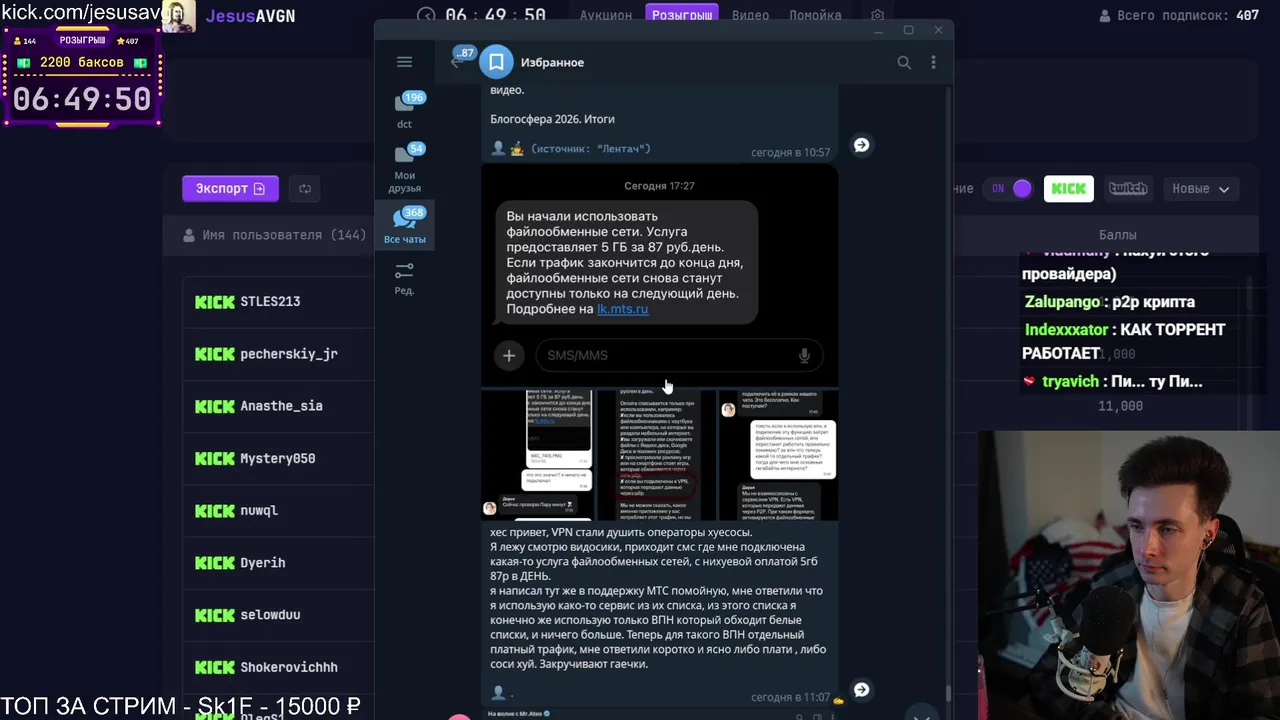Click the KICK logo beside STLES213
The image size is (1280, 720).
215,301
